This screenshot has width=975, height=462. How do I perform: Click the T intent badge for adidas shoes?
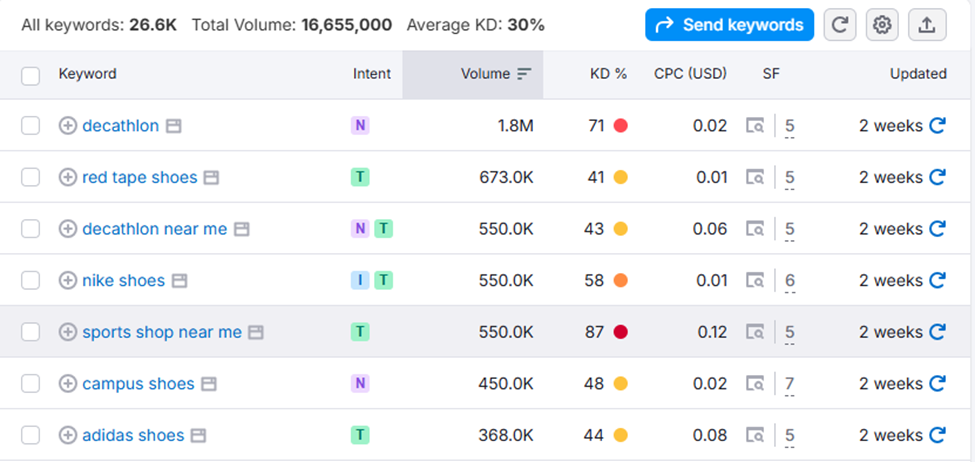coord(360,435)
